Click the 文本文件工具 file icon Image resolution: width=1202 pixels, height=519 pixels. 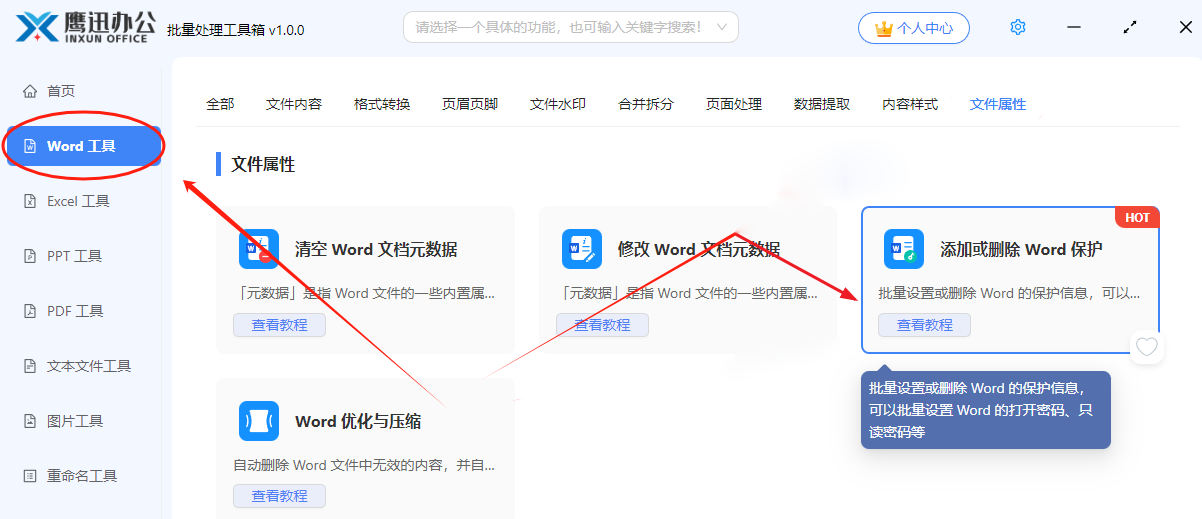coord(30,366)
